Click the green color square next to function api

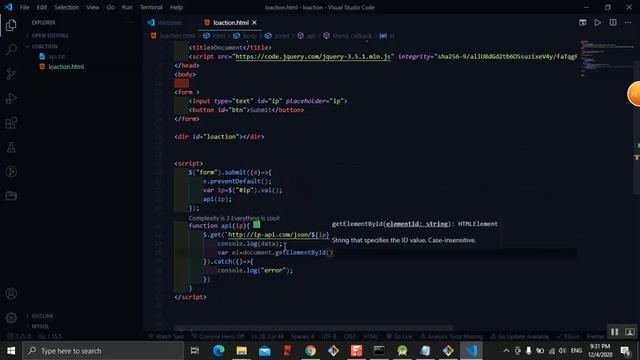pyautogui.click(x=256, y=225)
